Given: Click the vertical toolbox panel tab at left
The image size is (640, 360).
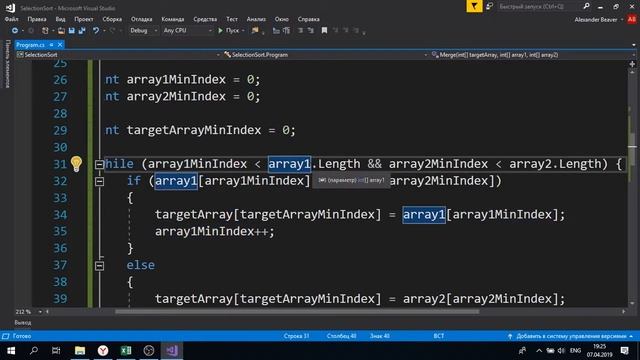Looking at the screenshot, I should pos(7,64).
